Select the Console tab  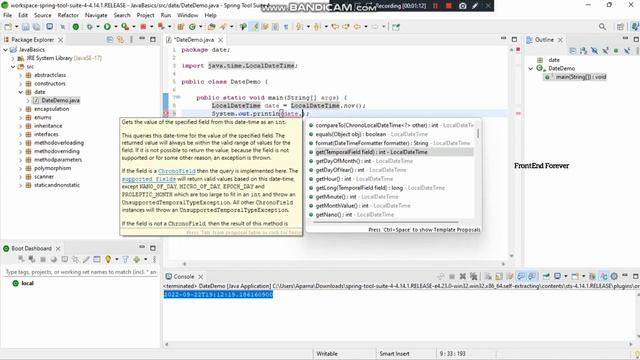pyautogui.click(x=184, y=276)
